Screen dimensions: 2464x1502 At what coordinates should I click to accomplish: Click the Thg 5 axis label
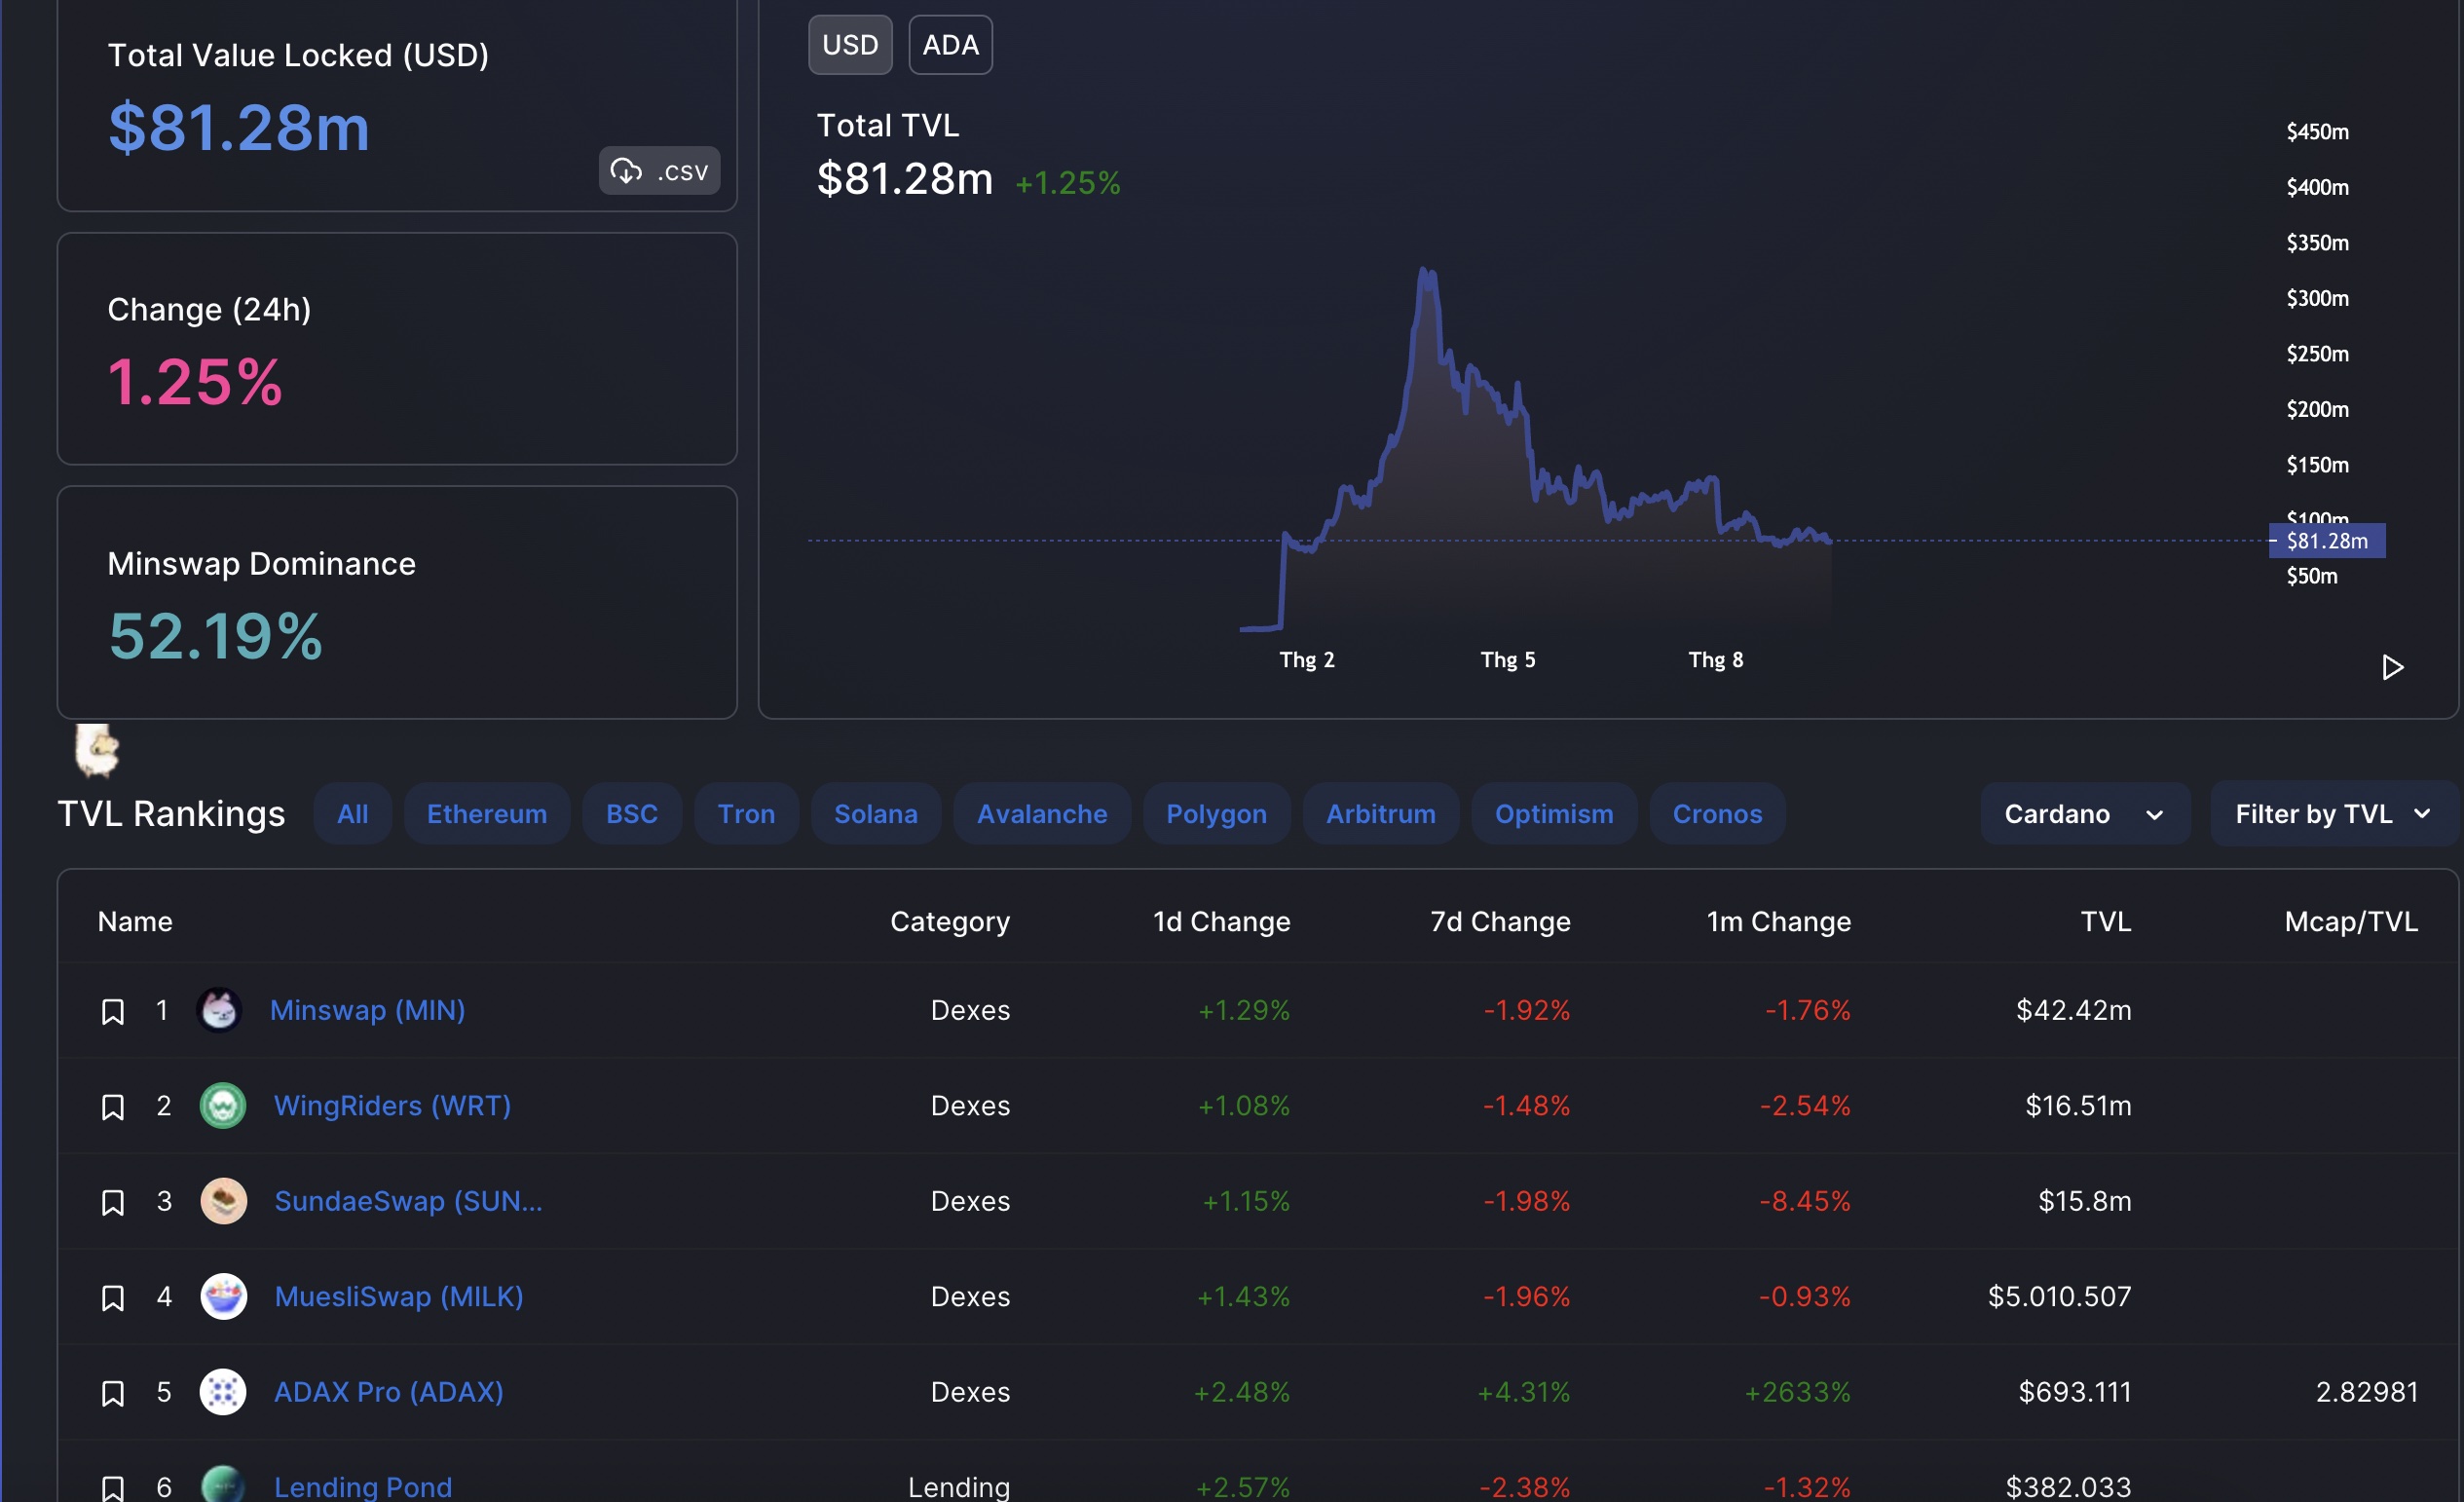click(1508, 660)
